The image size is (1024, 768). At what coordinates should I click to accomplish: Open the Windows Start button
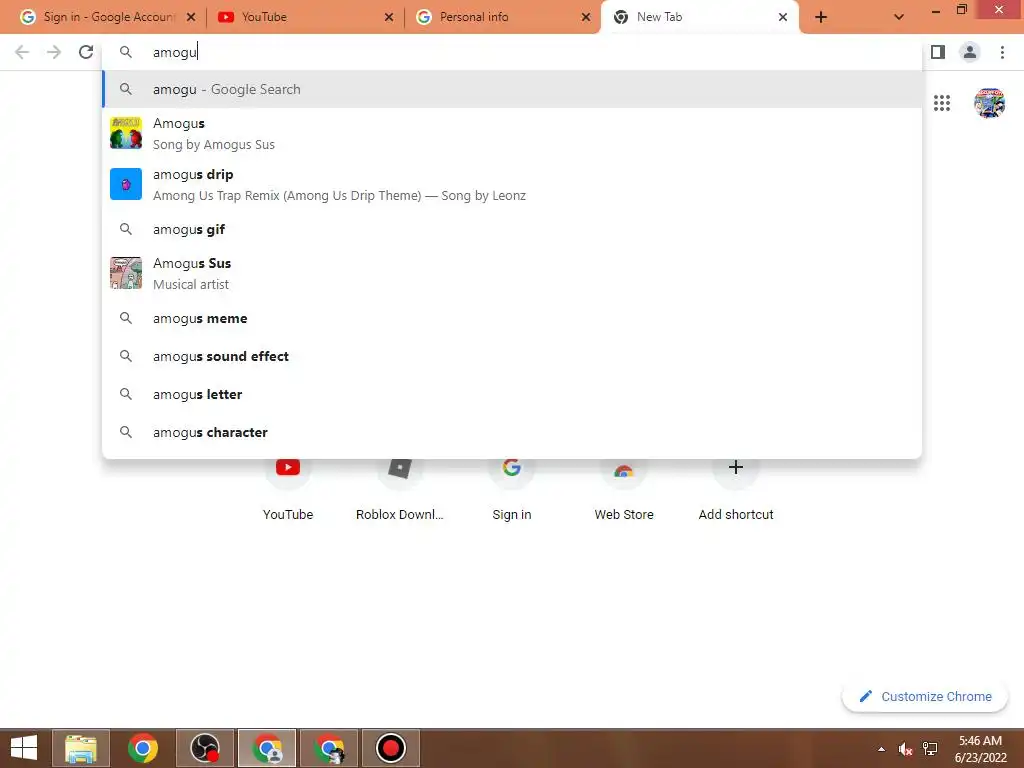24,748
